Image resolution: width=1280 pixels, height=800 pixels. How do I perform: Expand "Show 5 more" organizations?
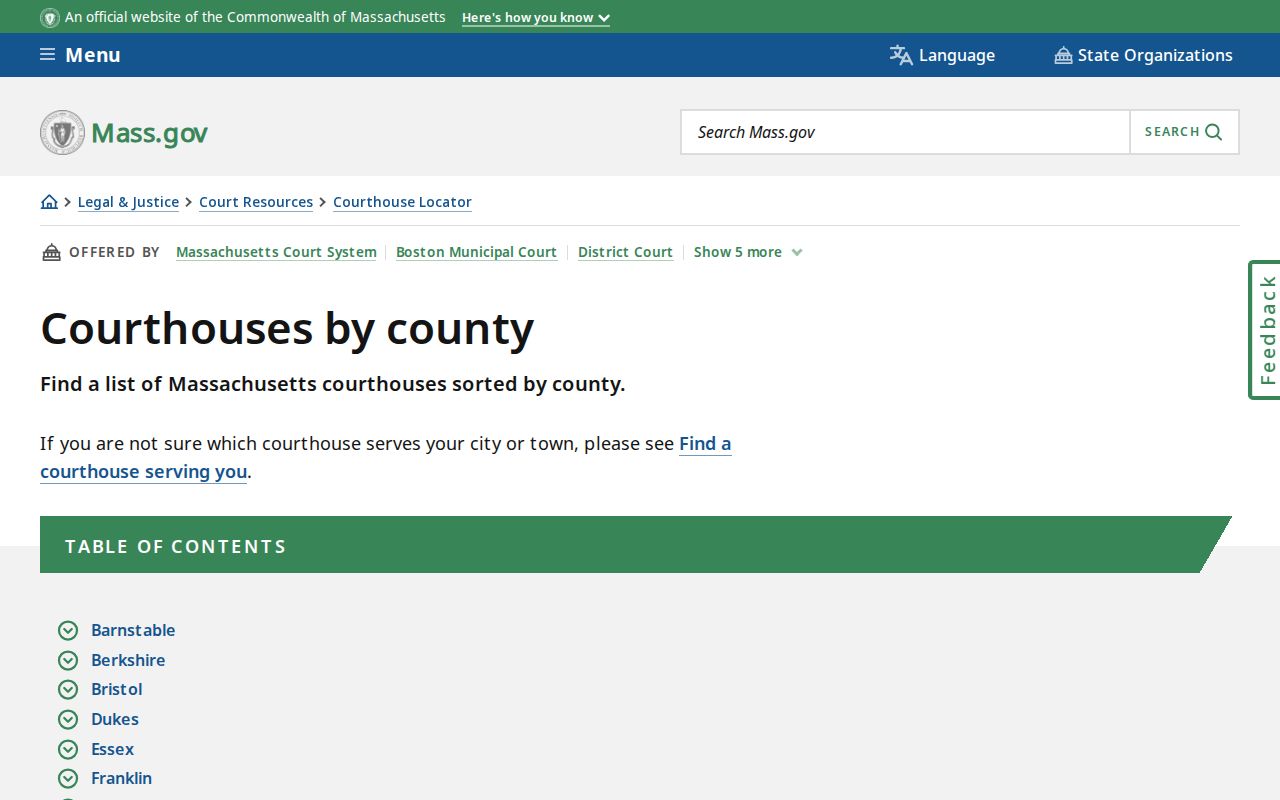pos(748,252)
